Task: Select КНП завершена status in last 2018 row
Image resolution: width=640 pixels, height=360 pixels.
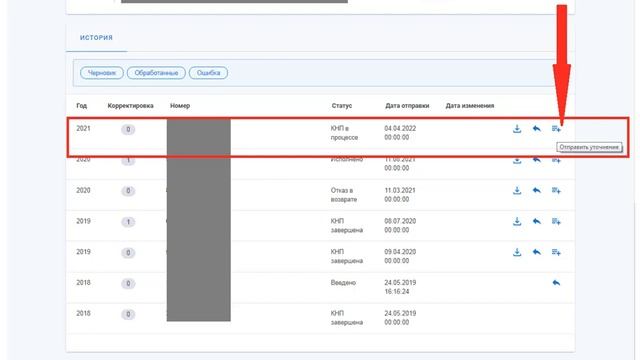Action: click(x=347, y=318)
